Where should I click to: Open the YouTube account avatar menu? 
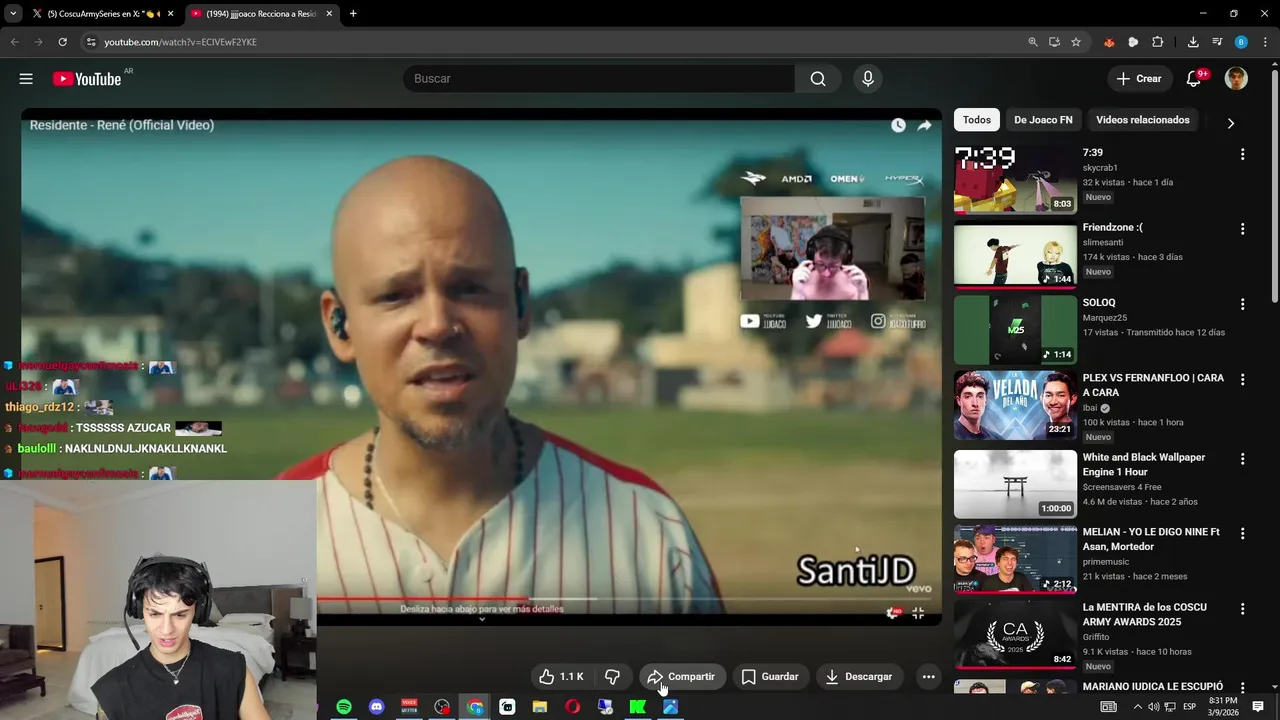pos(1236,79)
